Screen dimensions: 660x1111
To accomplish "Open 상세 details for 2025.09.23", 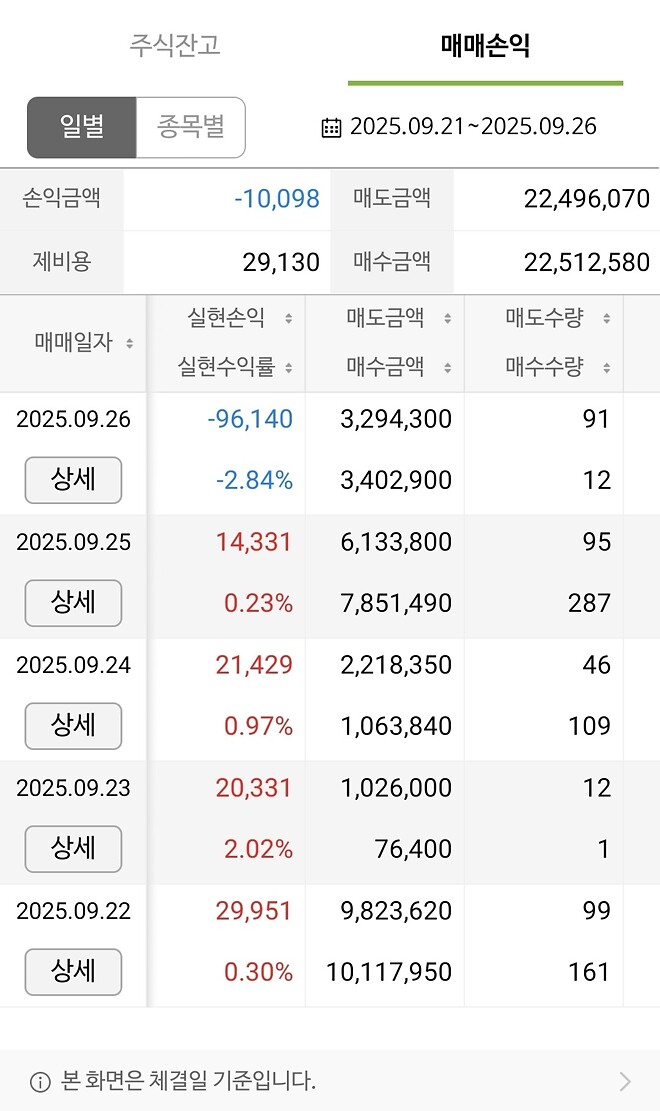I will [x=73, y=849].
